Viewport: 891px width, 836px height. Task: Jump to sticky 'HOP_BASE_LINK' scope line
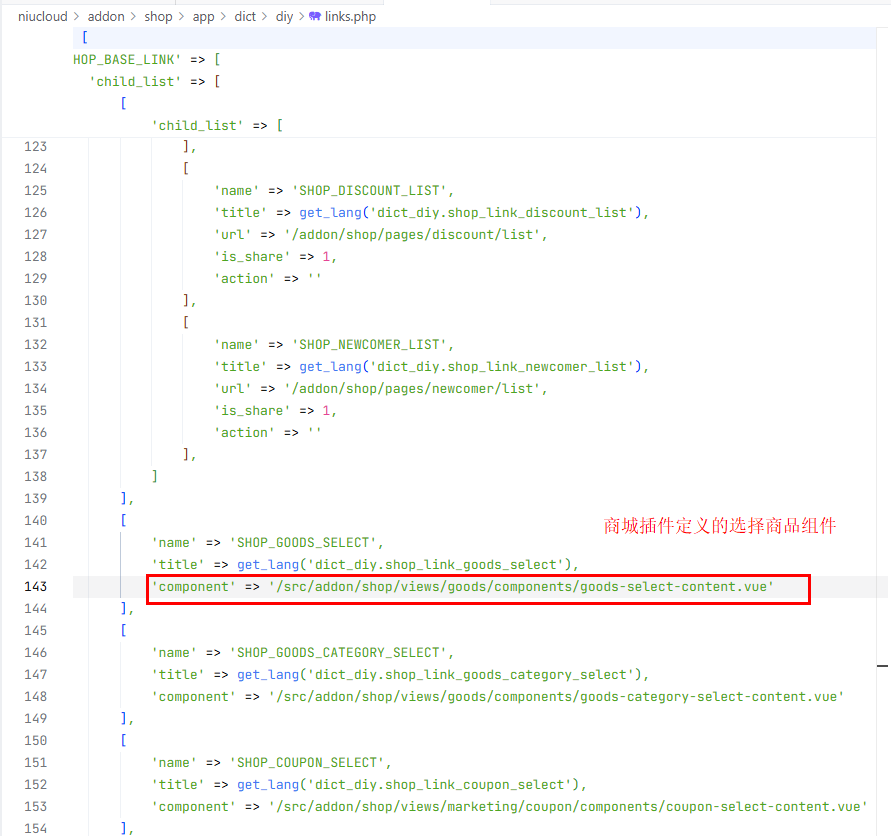[140, 59]
